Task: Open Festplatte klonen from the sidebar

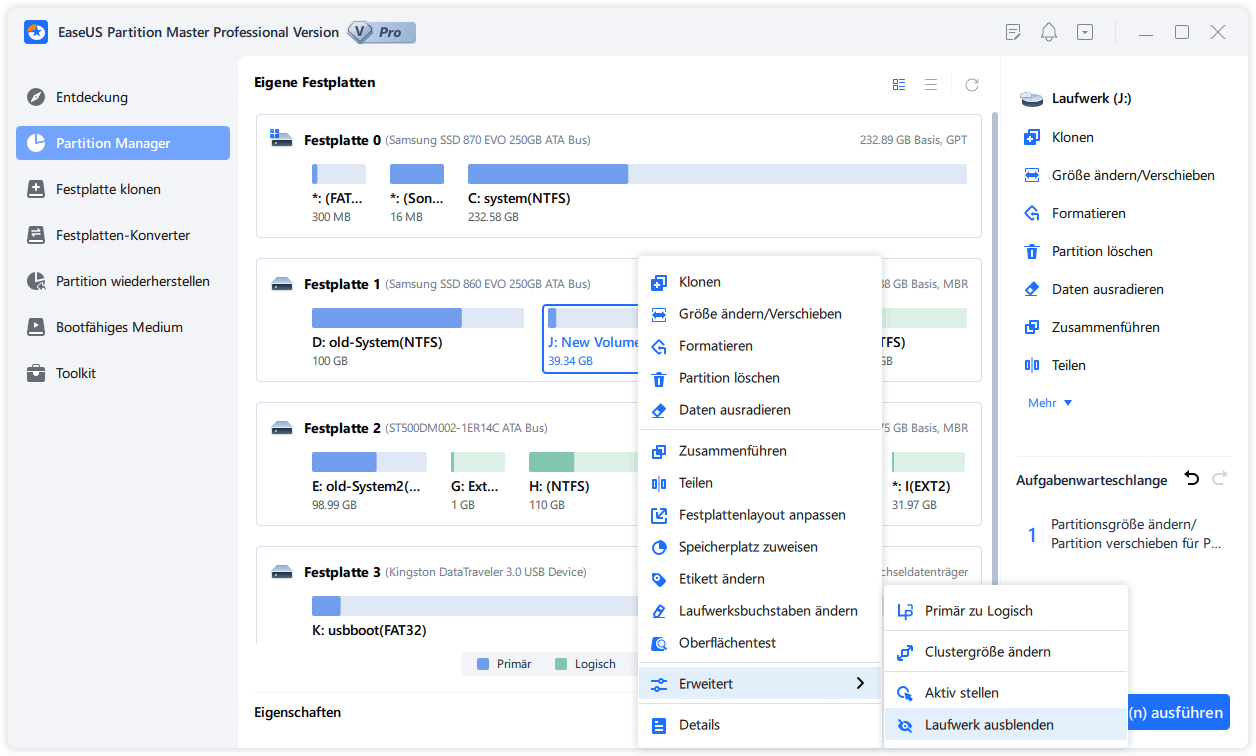Action: [x=123, y=189]
